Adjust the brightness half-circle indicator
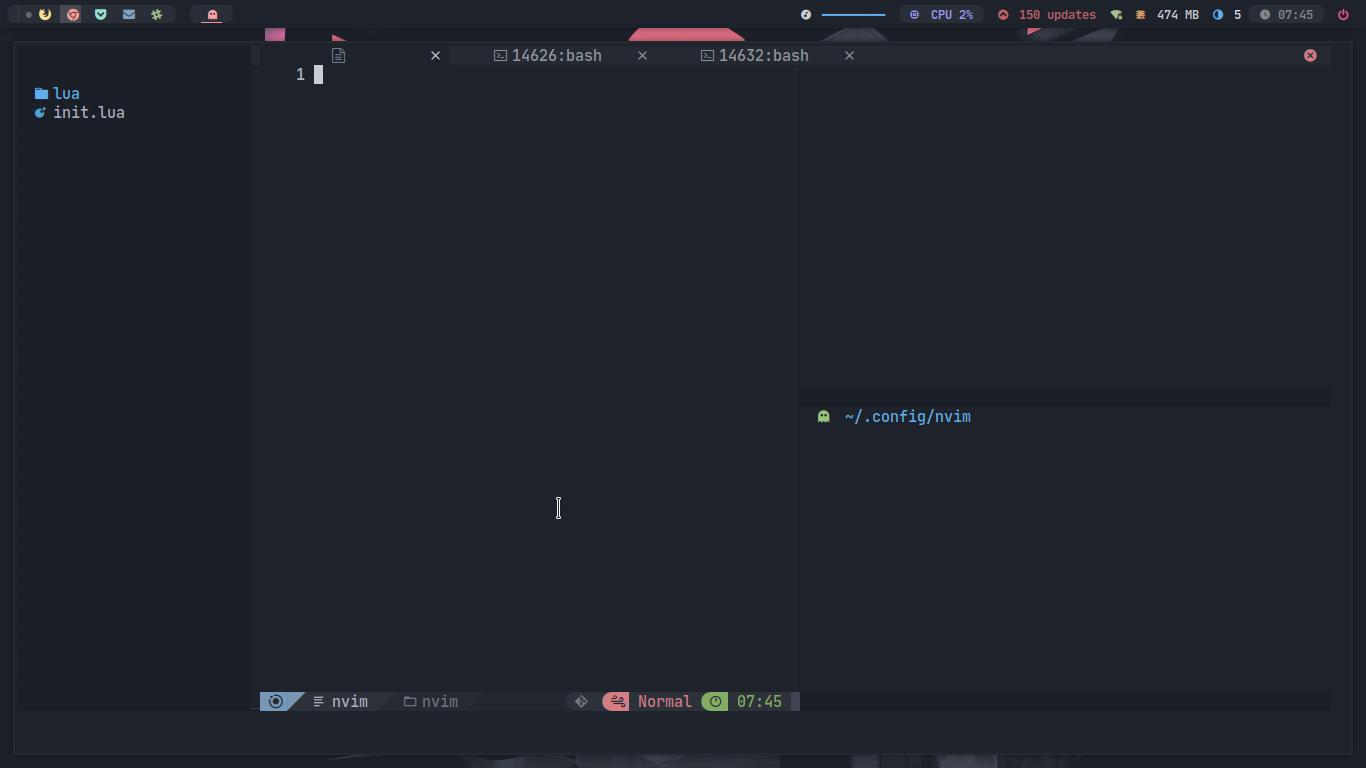This screenshot has height=768, width=1366. 1218,14
